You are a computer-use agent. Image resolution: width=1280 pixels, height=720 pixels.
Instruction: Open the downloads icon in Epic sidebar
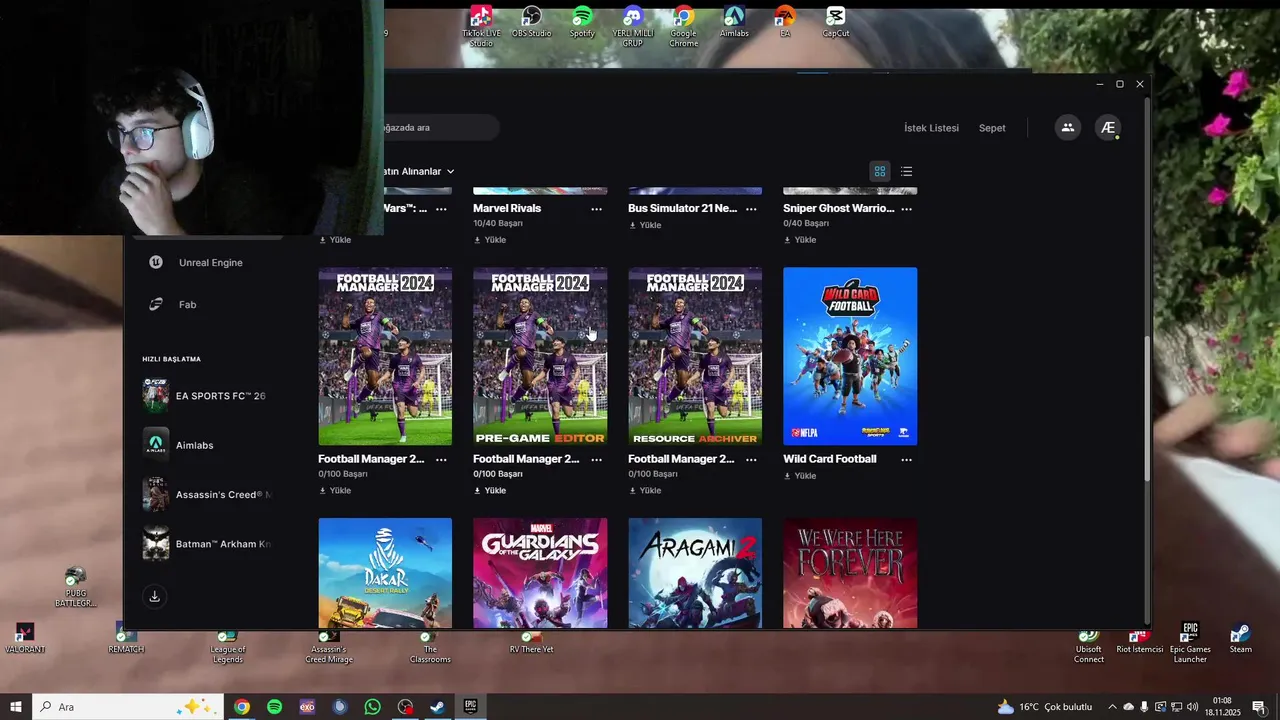155,596
